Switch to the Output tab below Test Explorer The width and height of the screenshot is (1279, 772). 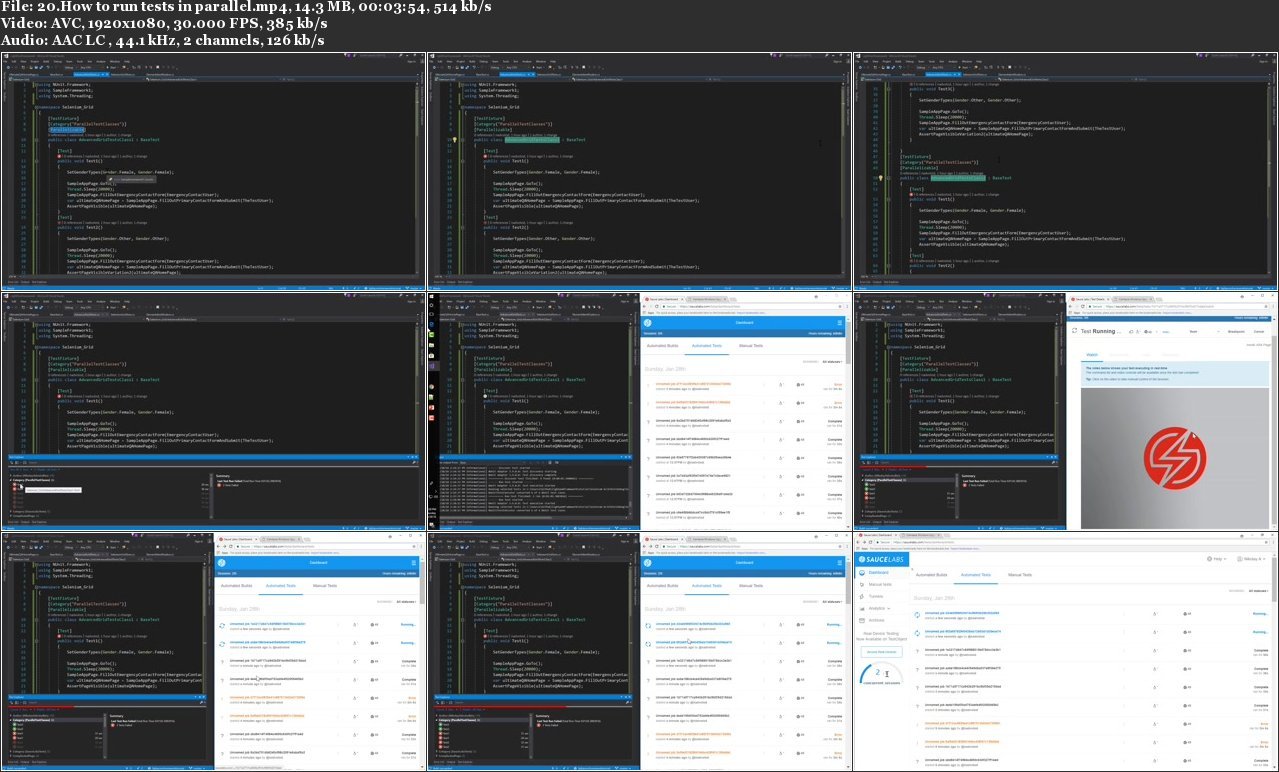coord(25,762)
